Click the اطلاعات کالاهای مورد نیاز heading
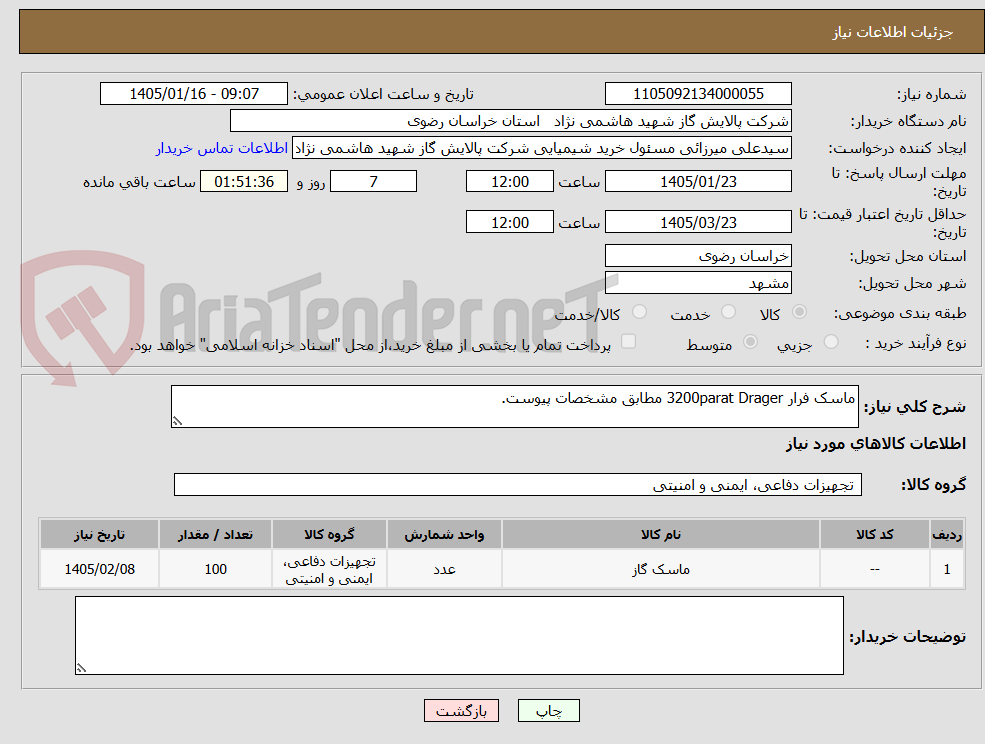 [876, 444]
